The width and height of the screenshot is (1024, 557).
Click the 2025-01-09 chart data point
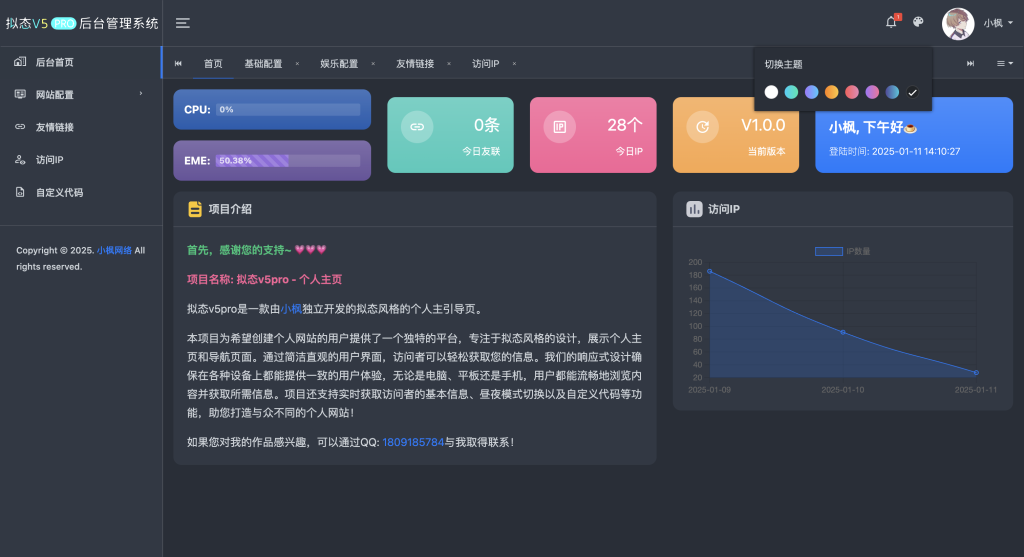(710, 272)
